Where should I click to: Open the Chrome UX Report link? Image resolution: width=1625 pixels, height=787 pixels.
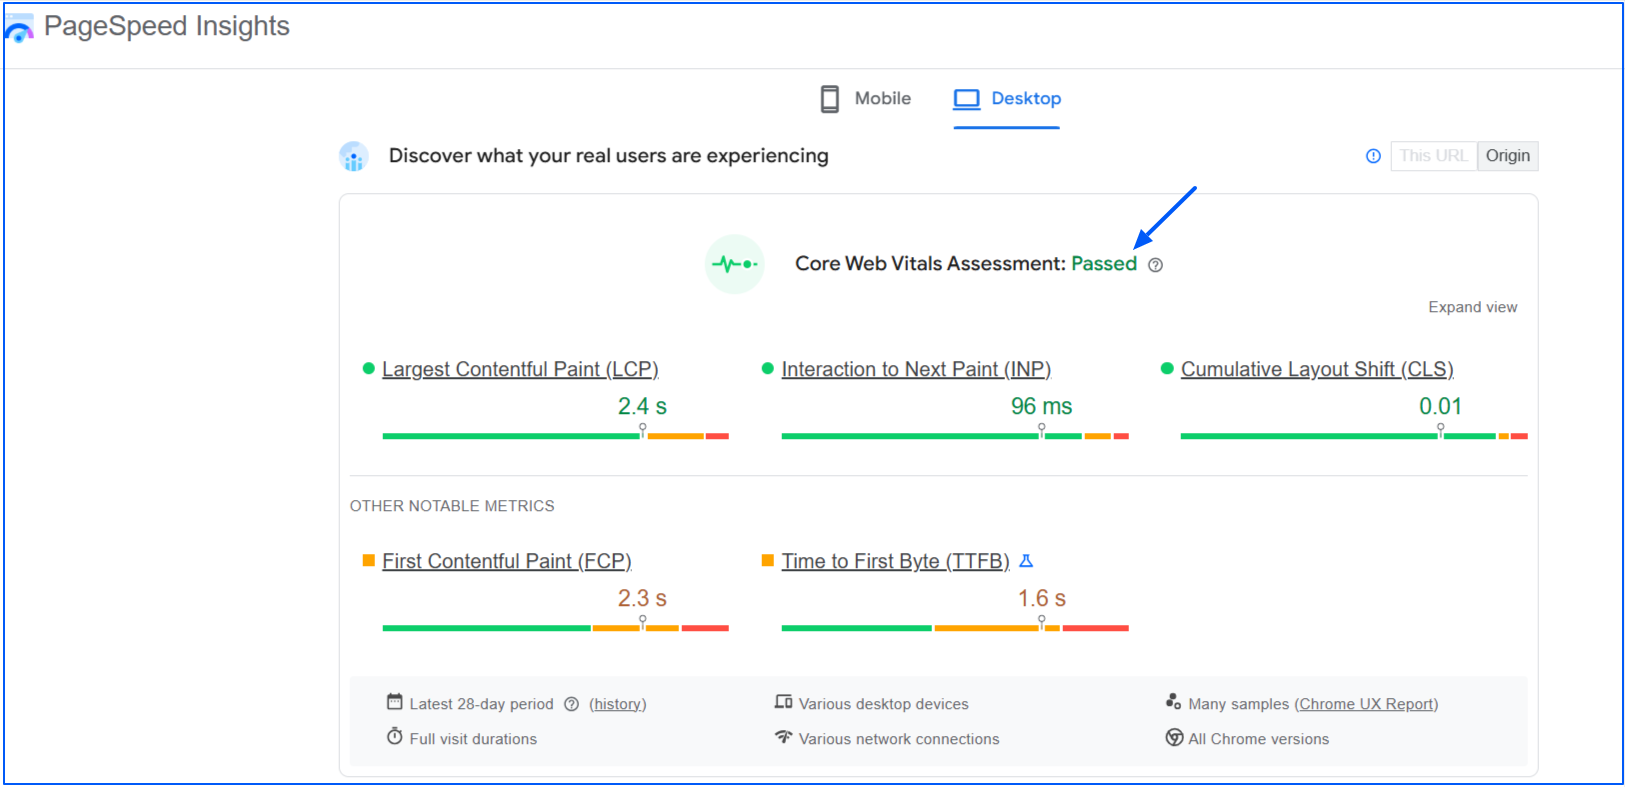(1366, 703)
